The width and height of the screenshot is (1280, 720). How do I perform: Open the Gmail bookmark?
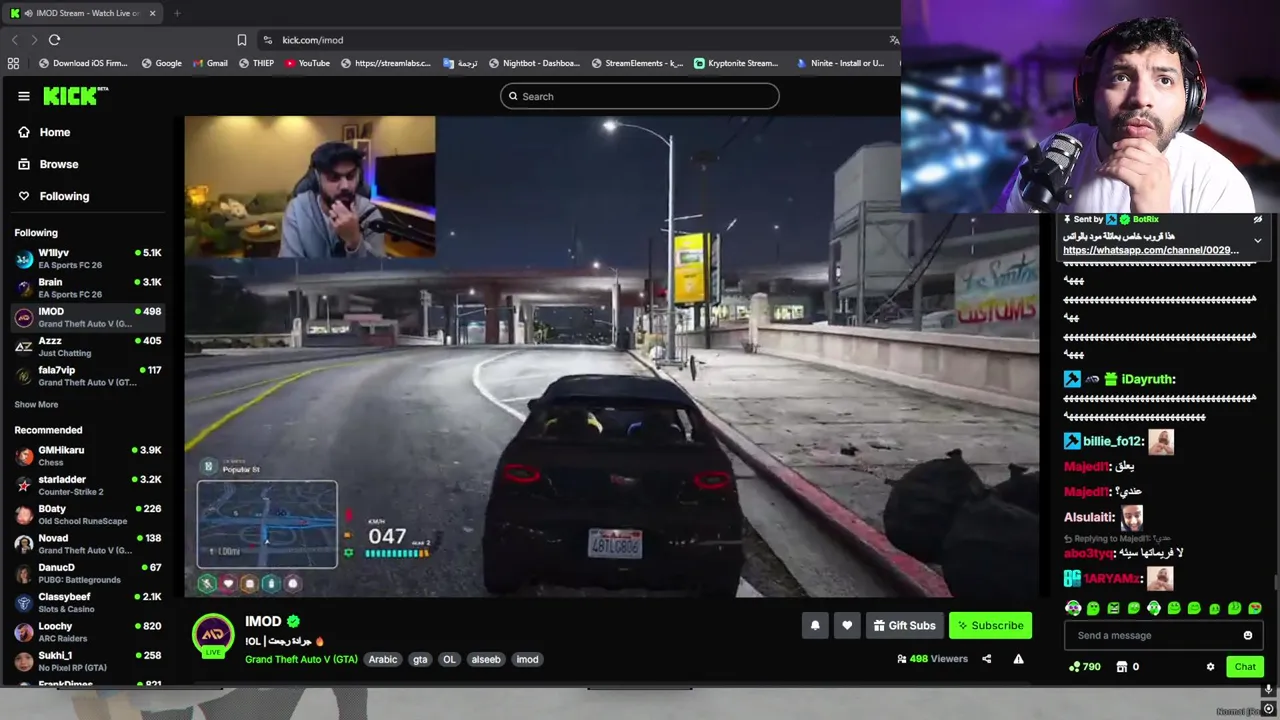[210, 63]
